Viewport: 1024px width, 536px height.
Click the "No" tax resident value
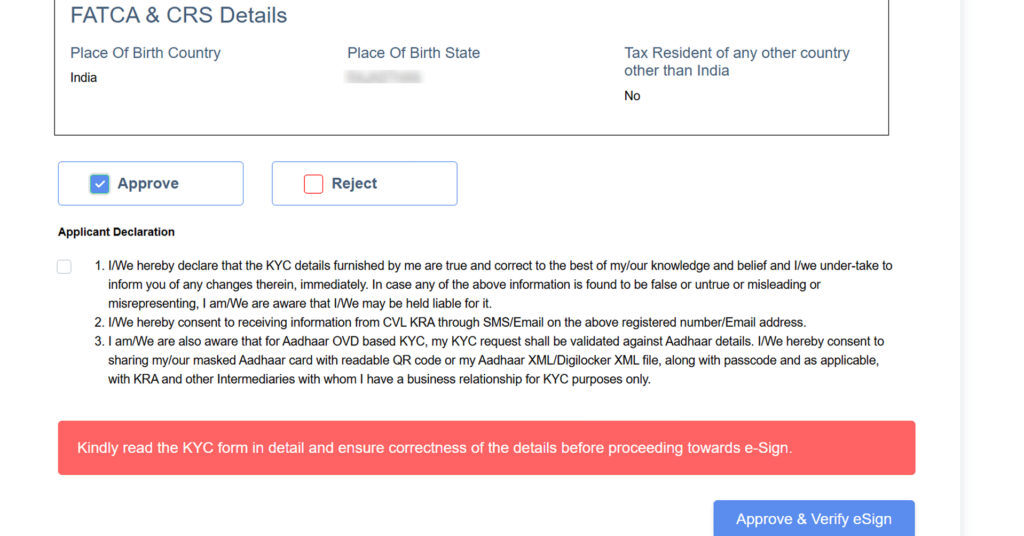pyautogui.click(x=632, y=96)
